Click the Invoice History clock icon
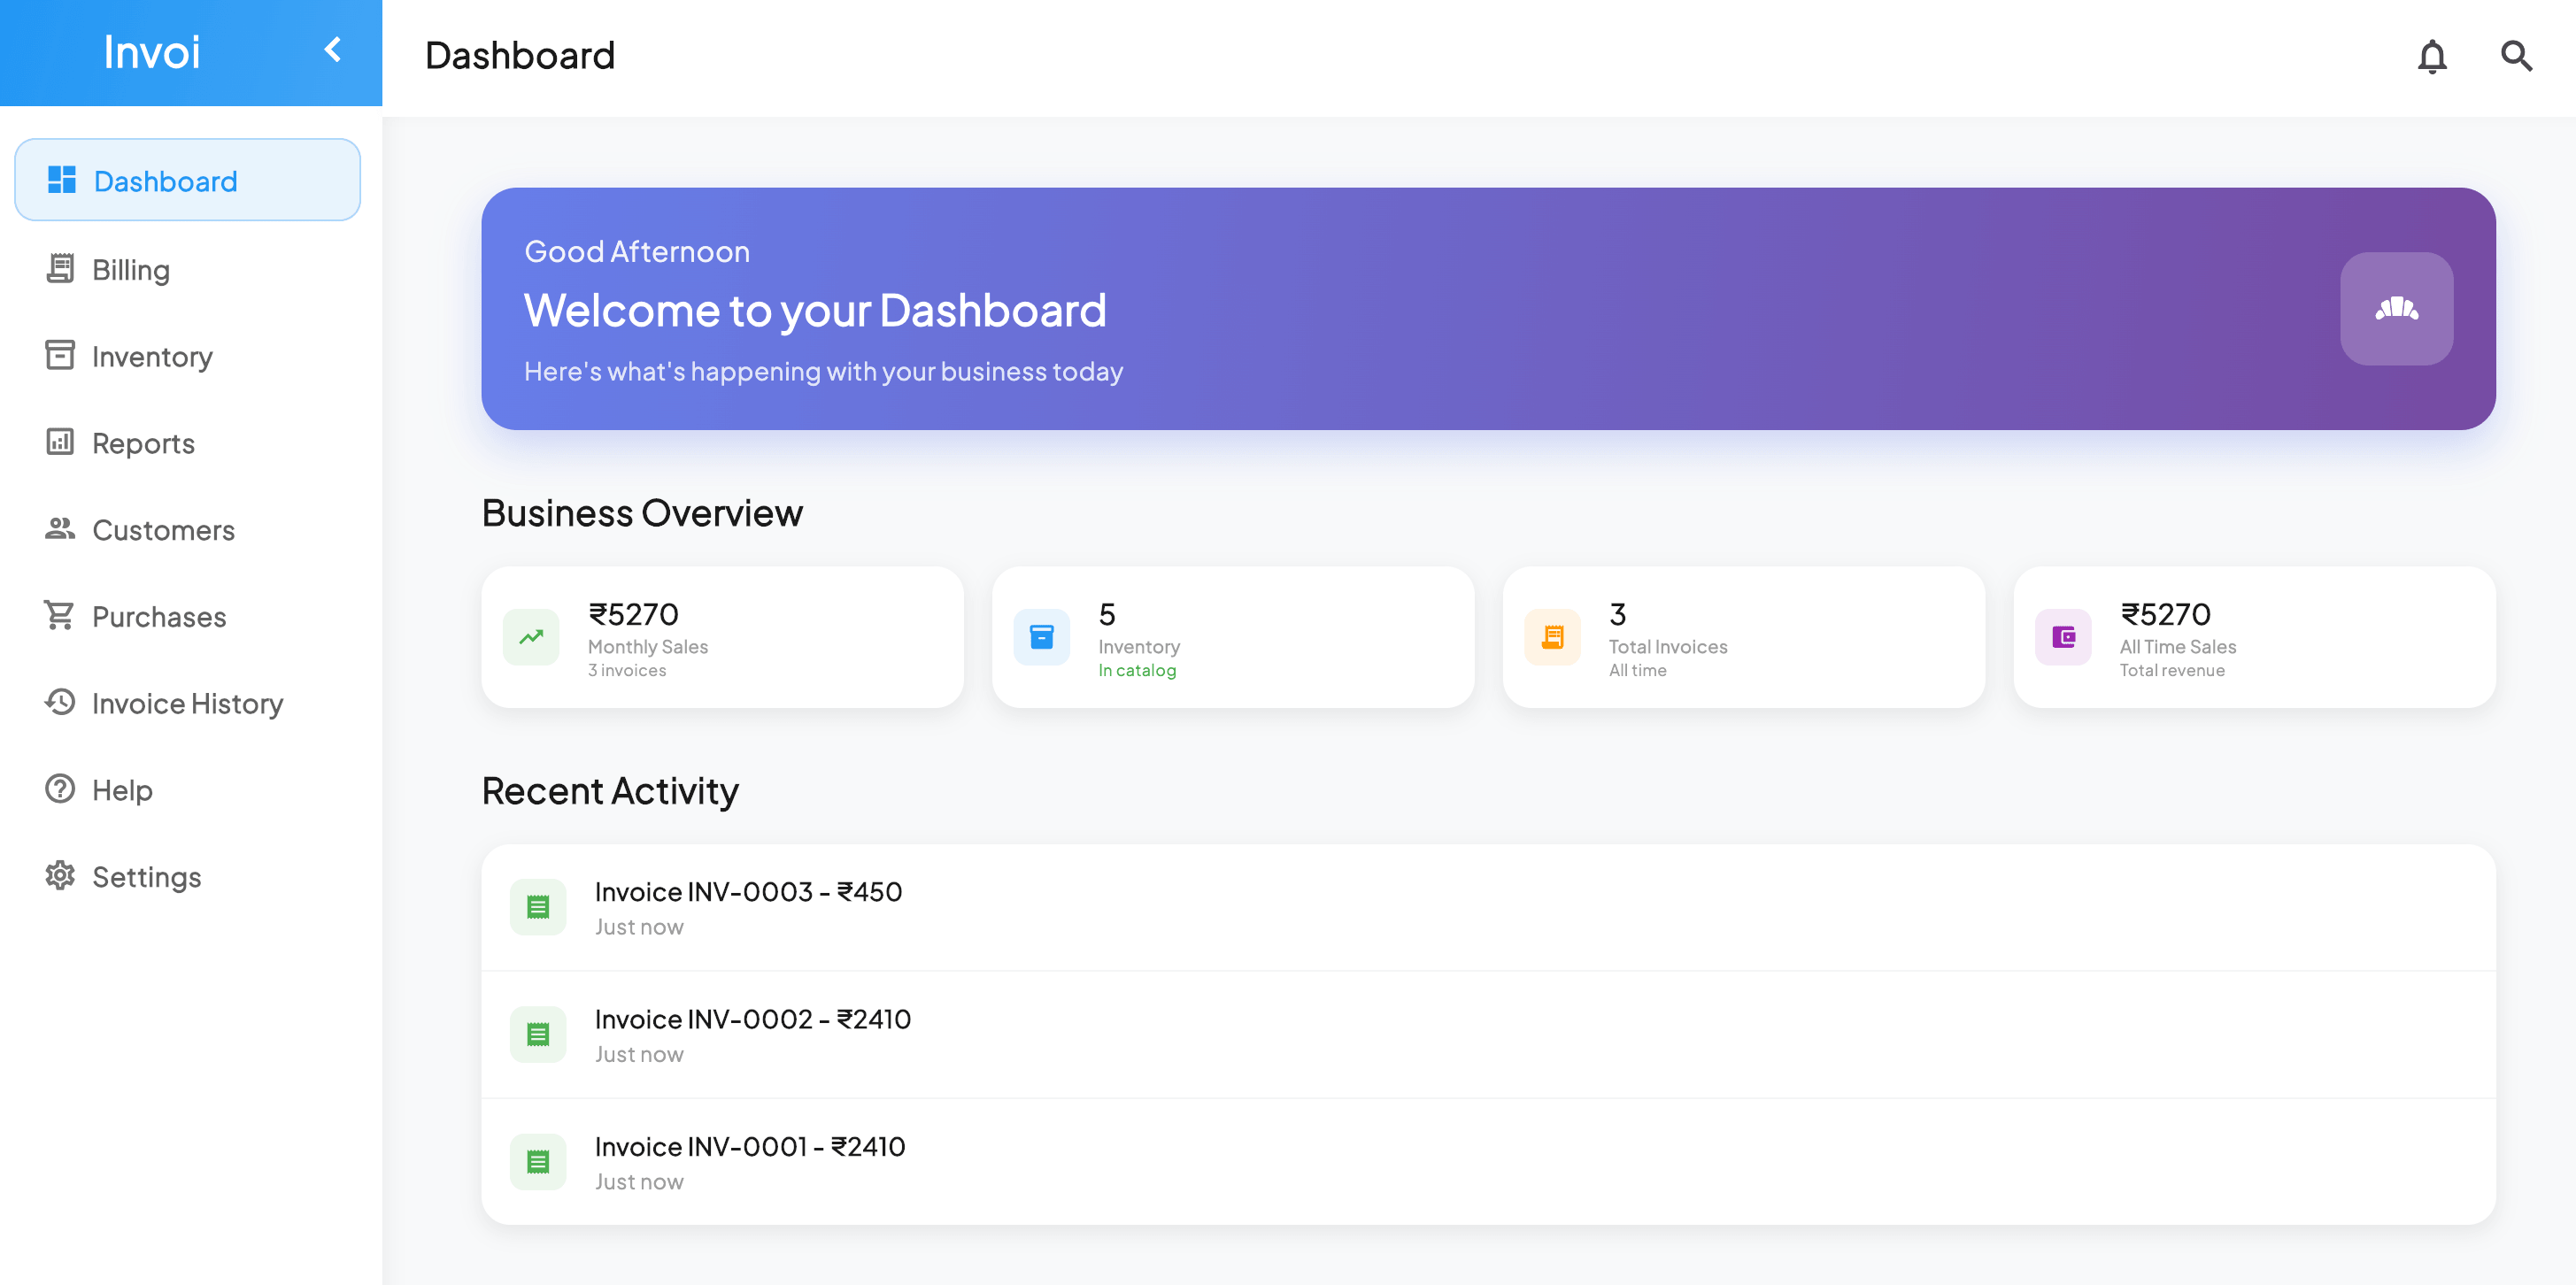The image size is (2576, 1285). point(60,703)
